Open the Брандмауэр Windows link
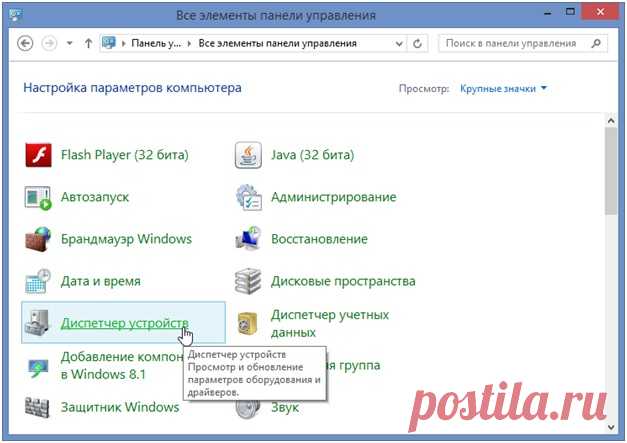Screen dimensions: 627x443 (x=126, y=239)
